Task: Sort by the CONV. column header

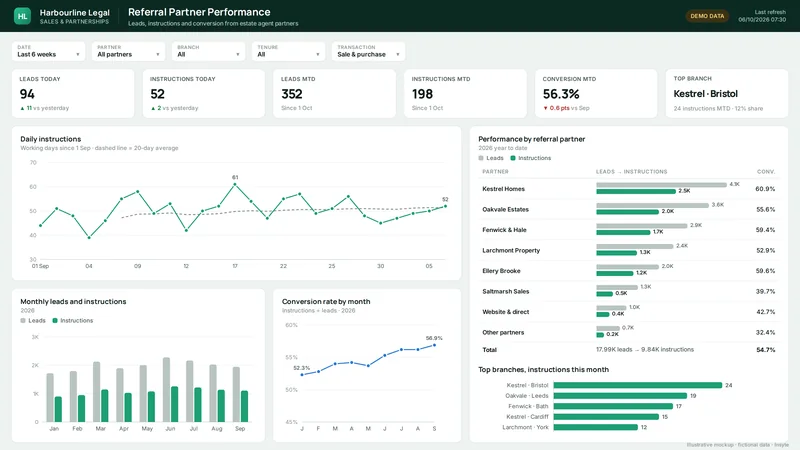Action: (x=766, y=172)
